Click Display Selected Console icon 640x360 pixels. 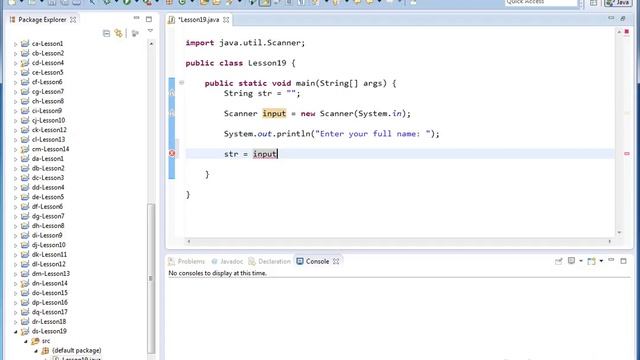coord(571,261)
